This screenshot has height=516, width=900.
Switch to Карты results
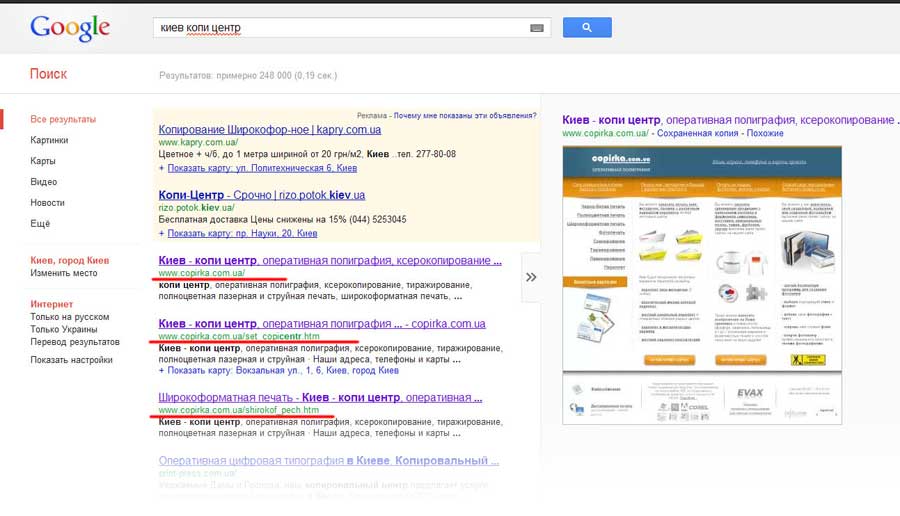click(x=43, y=161)
